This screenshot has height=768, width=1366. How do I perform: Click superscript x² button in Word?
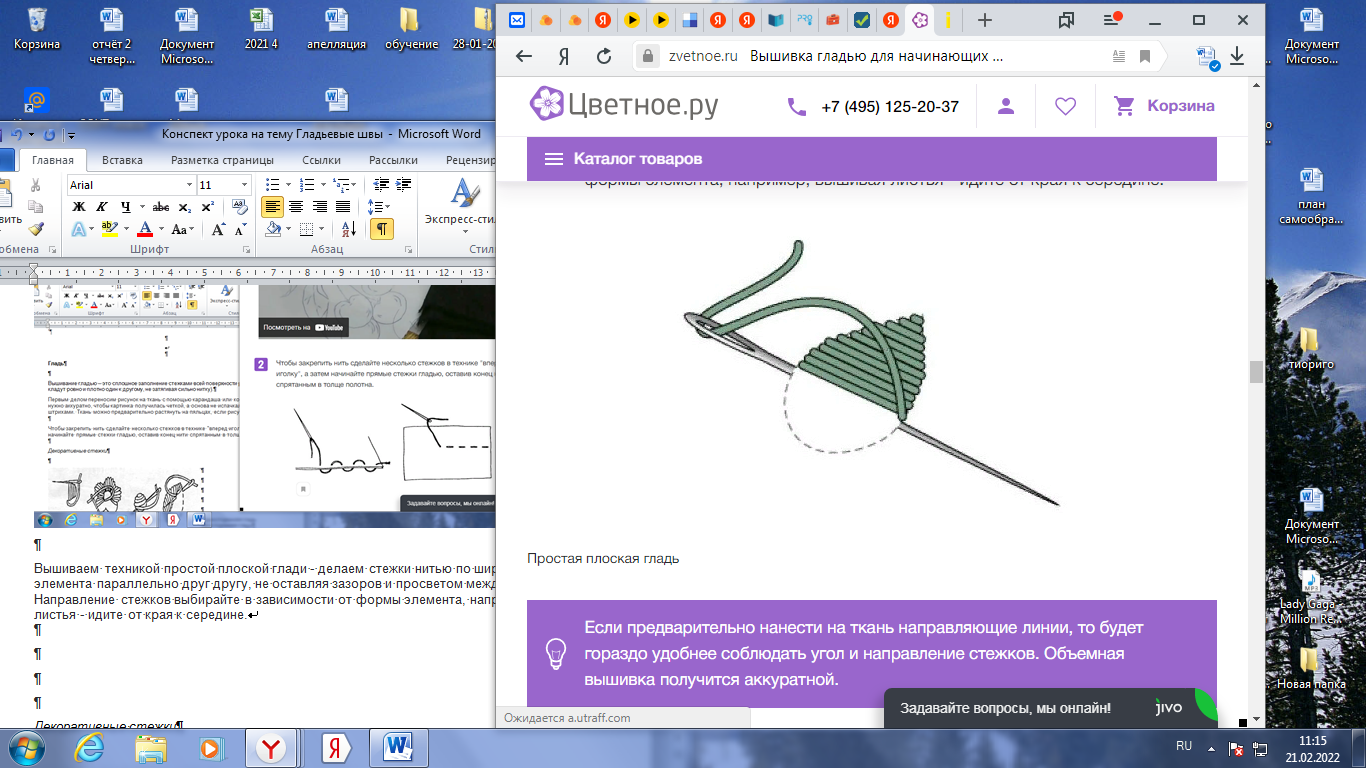click(208, 207)
